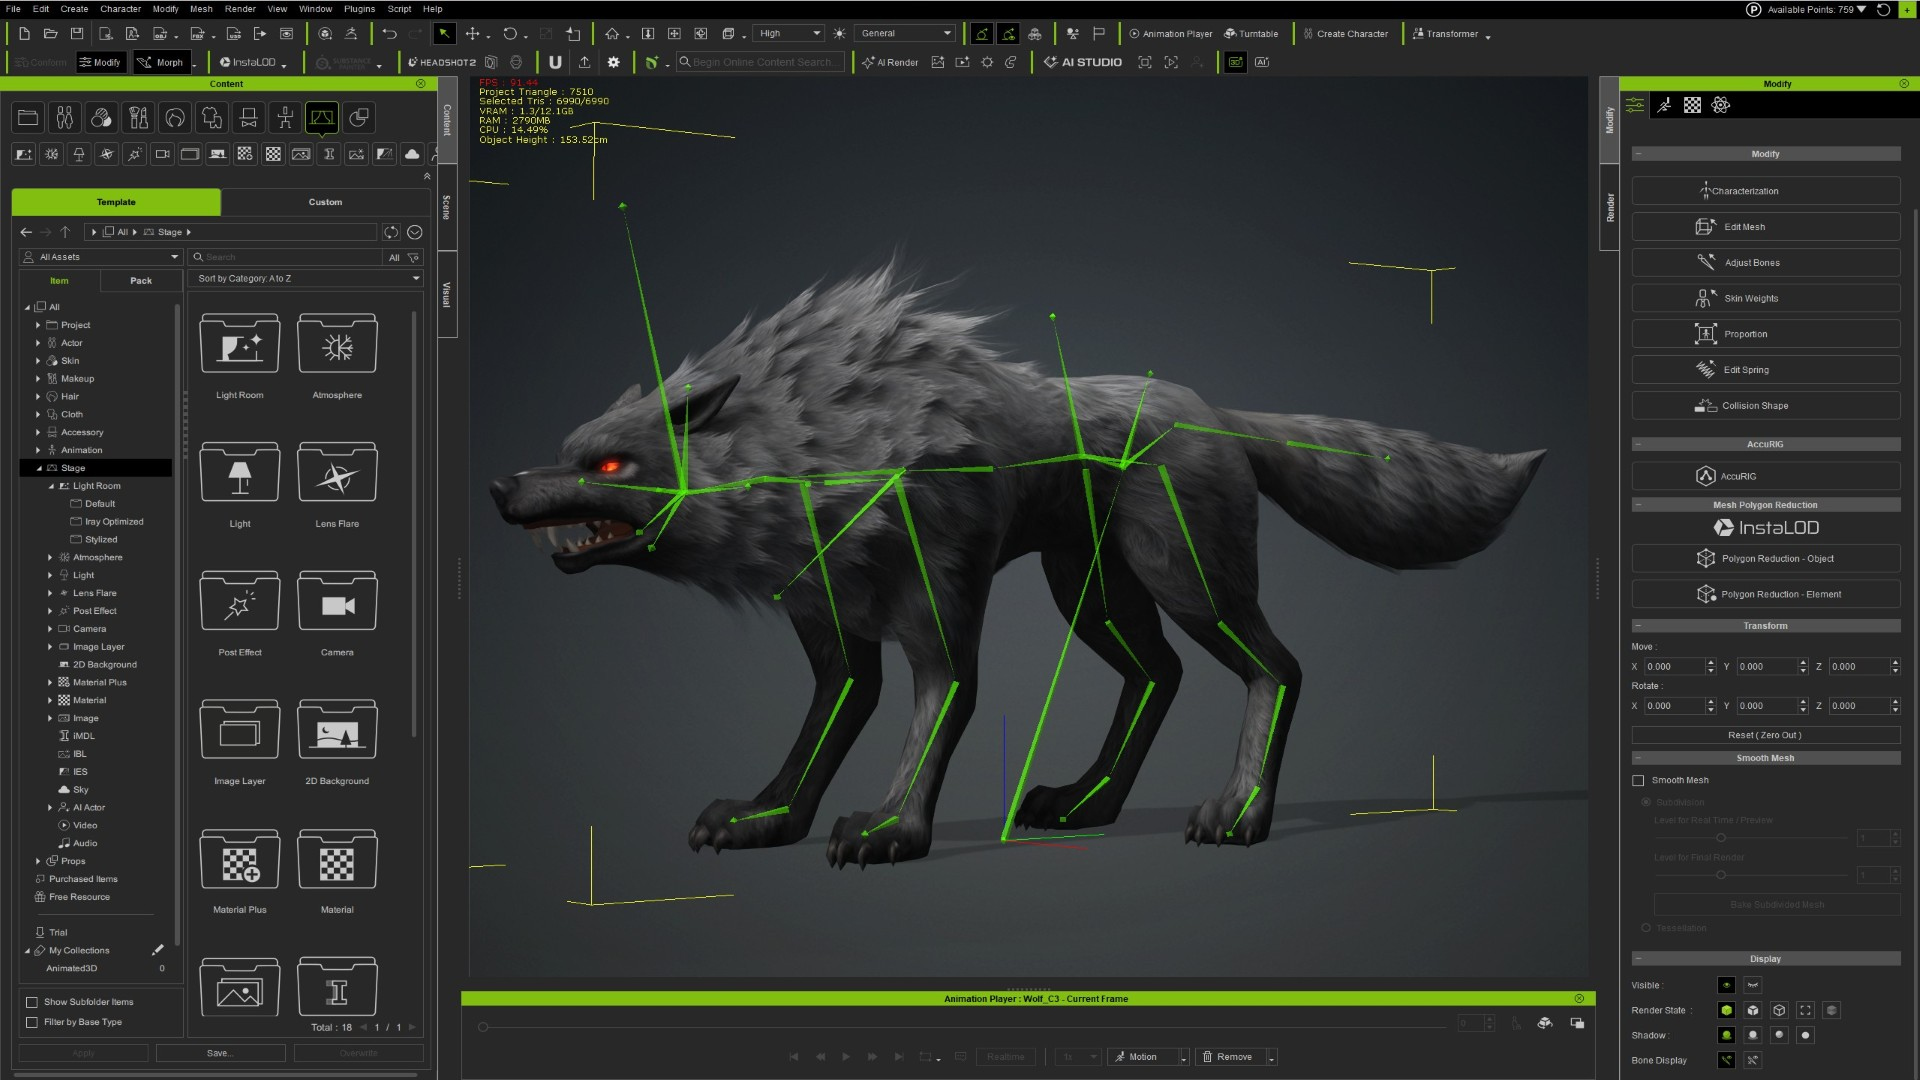Viewport: 1920px width, 1080px height.
Task: Click Polygon Reduction - Object button
Action: click(x=1766, y=559)
